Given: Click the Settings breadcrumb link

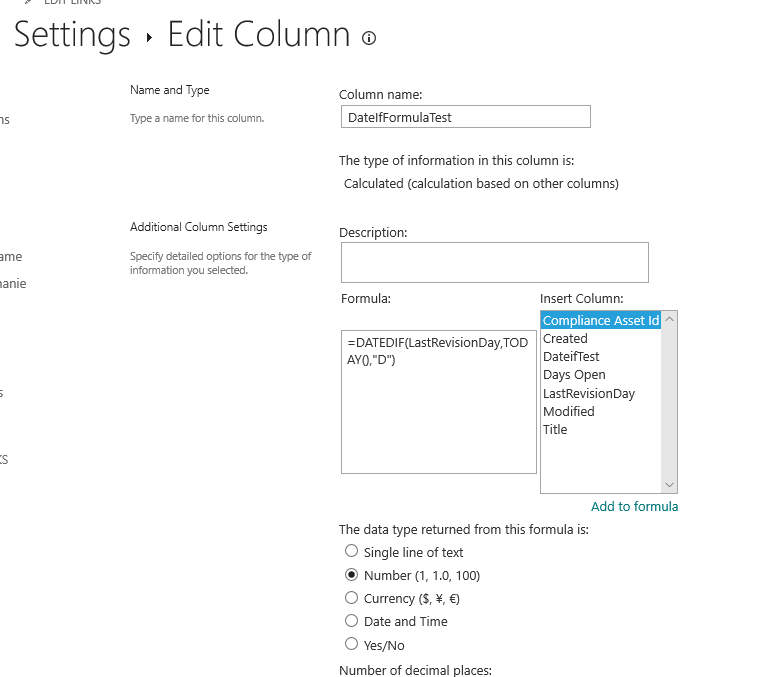Looking at the screenshot, I should [x=72, y=35].
